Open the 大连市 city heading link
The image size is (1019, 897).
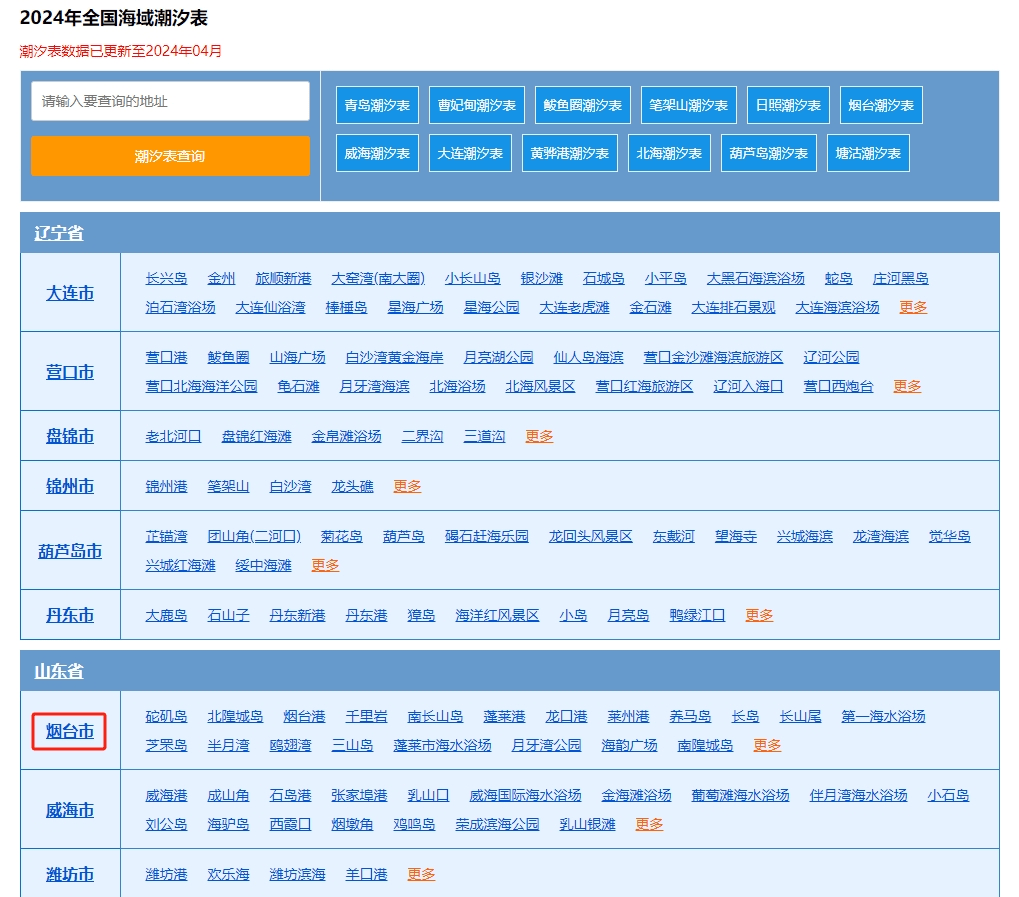coord(70,293)
